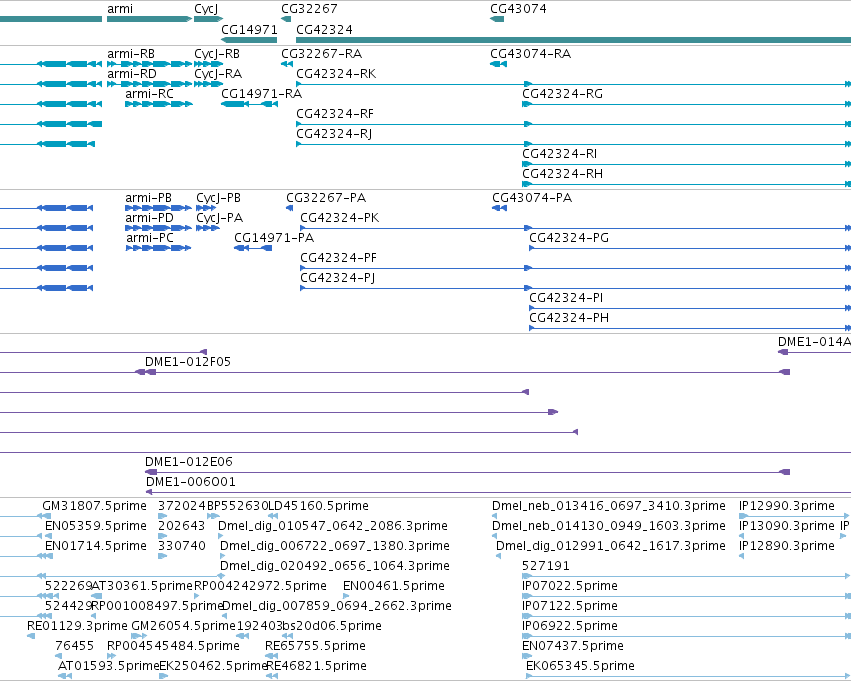Select the CG43074 gene arrow glyph

[497, 19]
